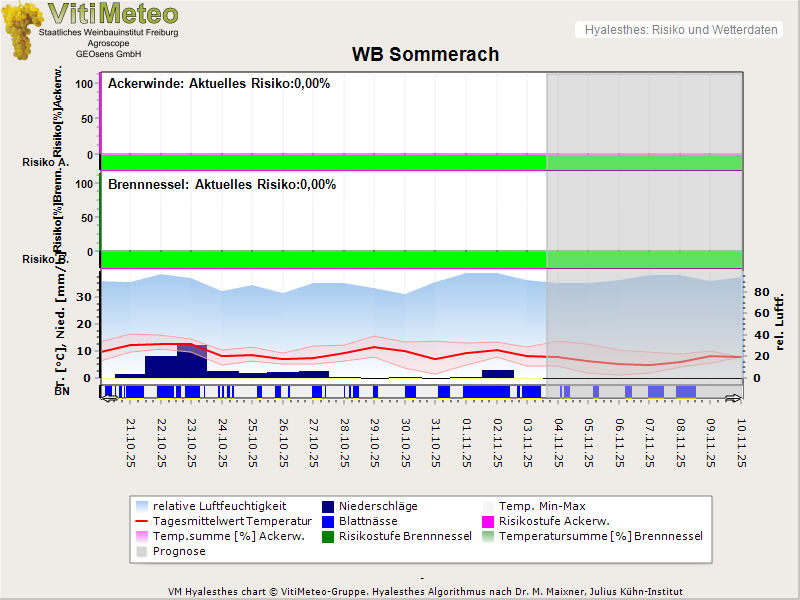Screen dimensions: 800x600
Task: Click the Prognose gray legend swatch
Action: pos(143,552)
